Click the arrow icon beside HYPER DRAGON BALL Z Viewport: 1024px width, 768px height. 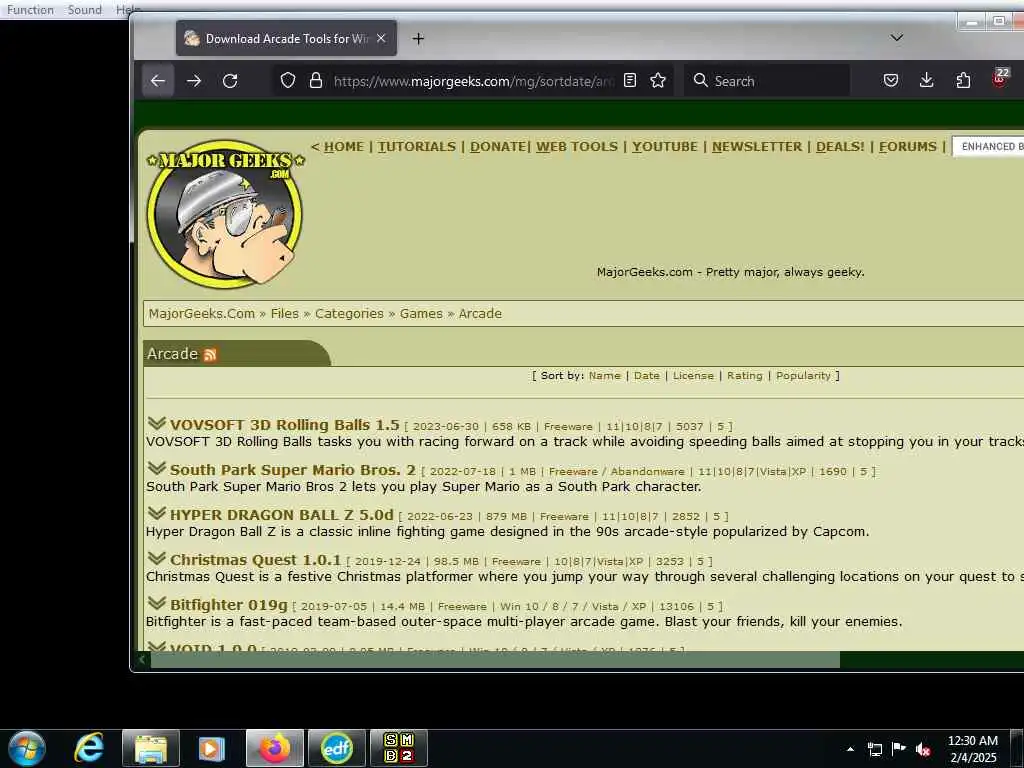(157, 513)
